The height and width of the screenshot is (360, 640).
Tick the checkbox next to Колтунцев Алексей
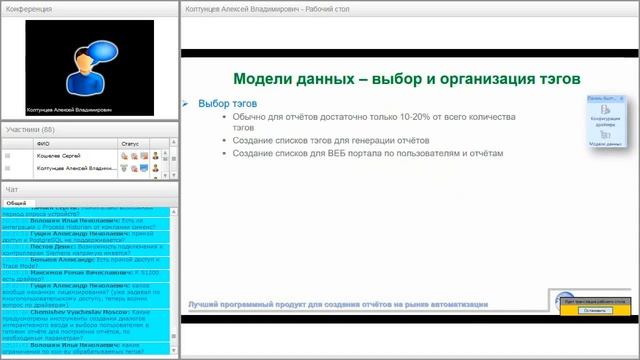[x=7, y=168]
